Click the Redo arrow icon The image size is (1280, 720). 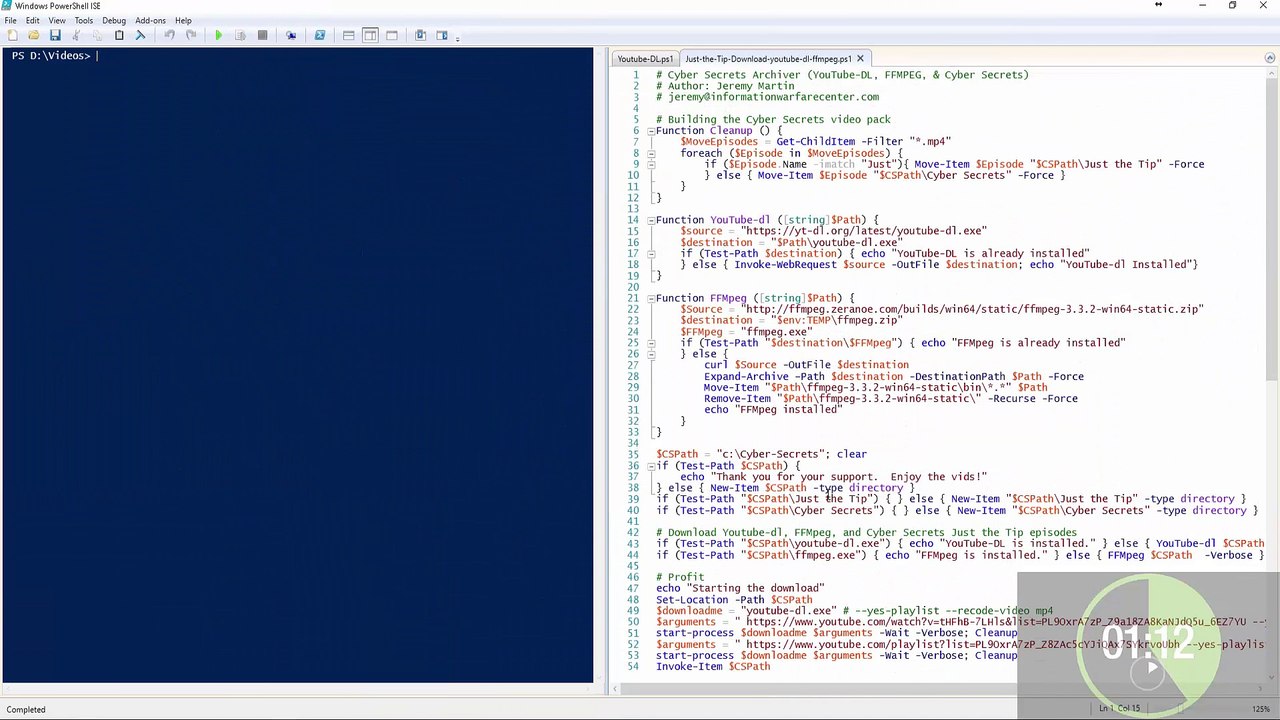click(190, 35)
